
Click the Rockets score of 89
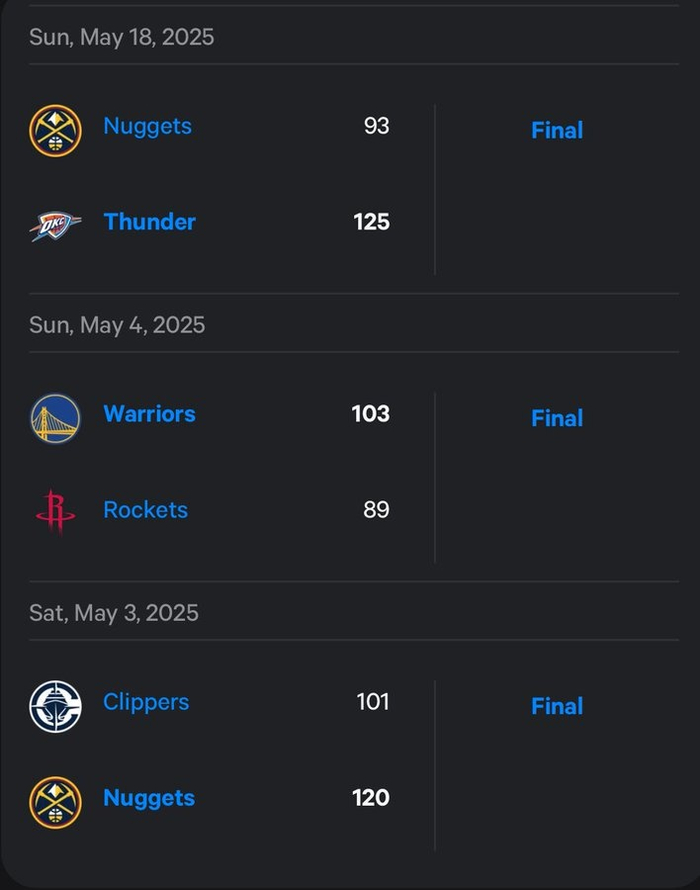[376, 510]
